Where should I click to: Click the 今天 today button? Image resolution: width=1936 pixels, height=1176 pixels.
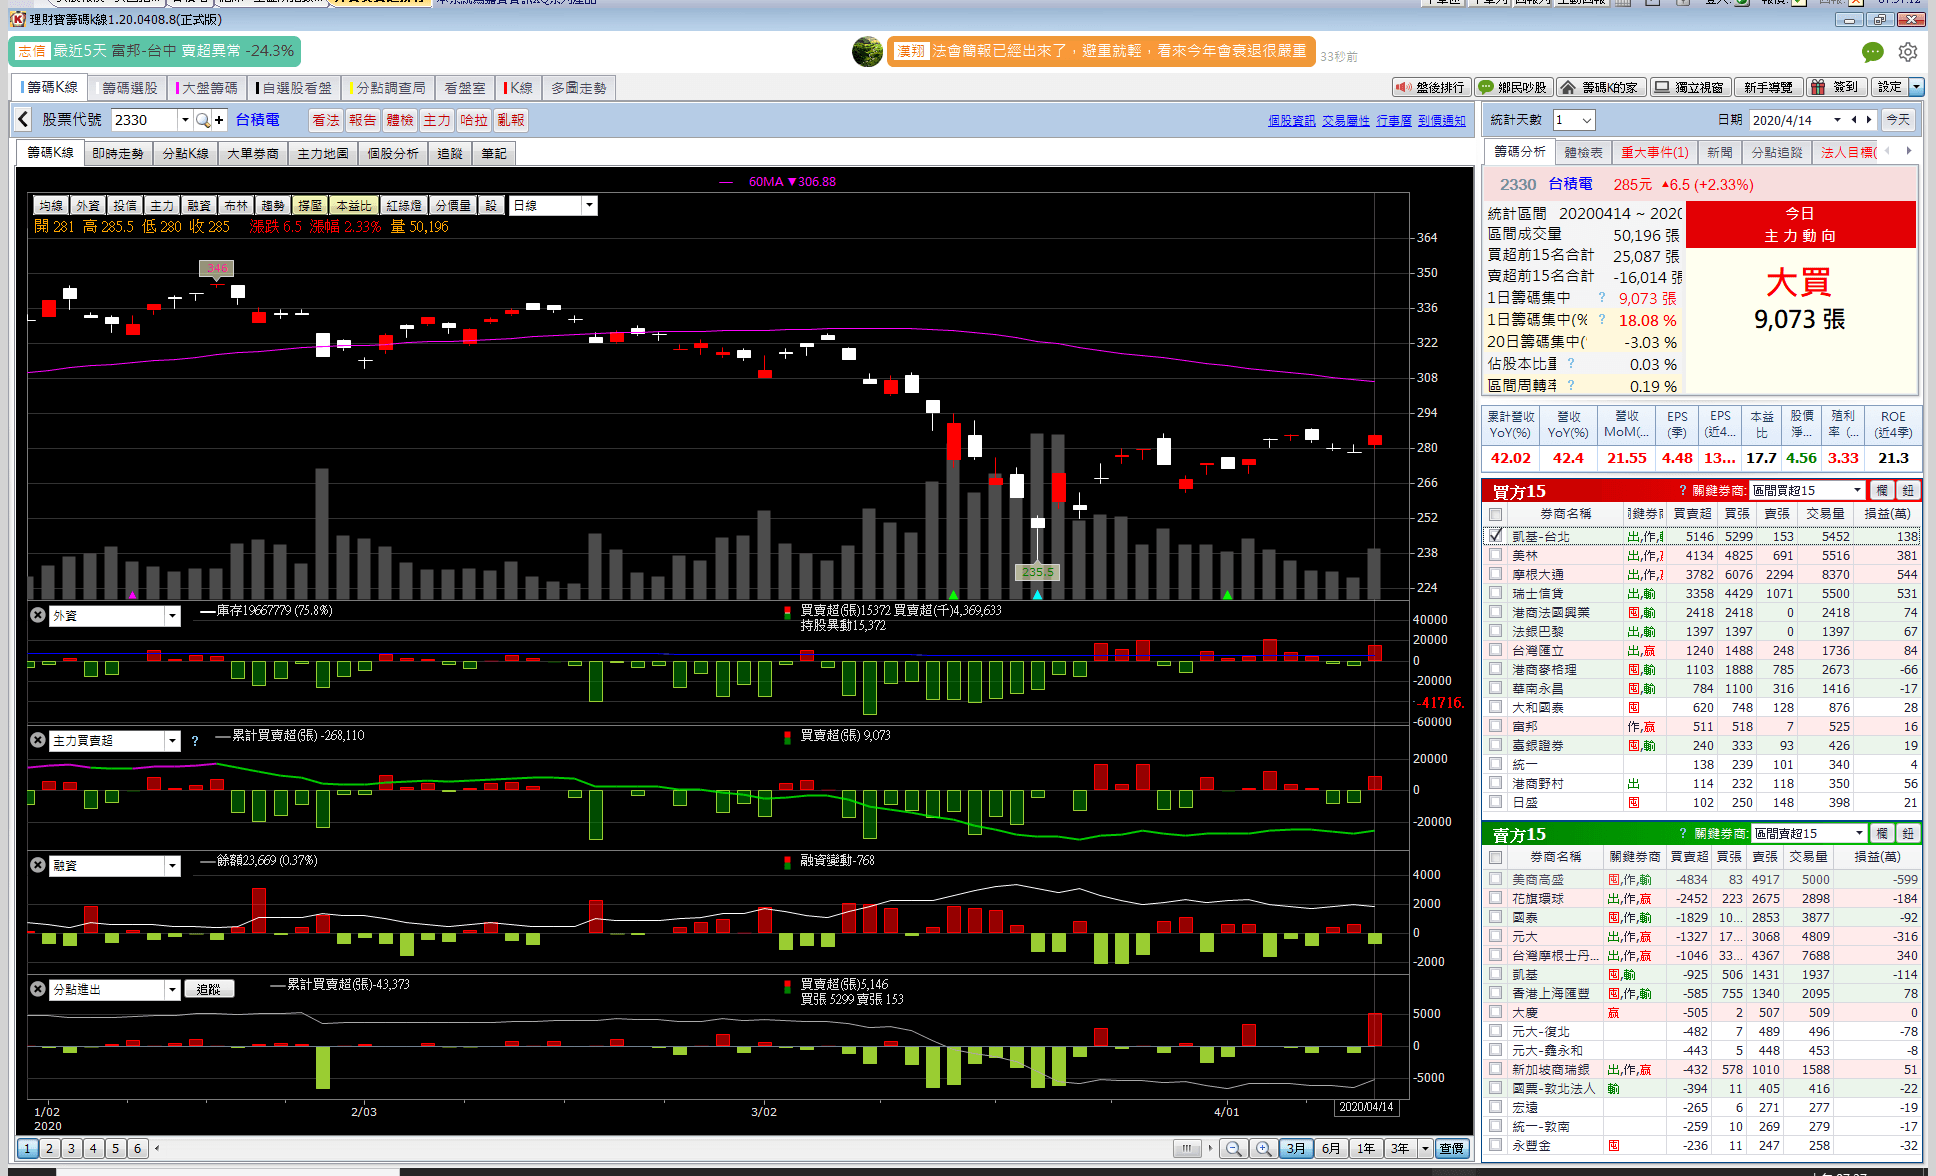pyautogui.click(x=1897, y=120)
